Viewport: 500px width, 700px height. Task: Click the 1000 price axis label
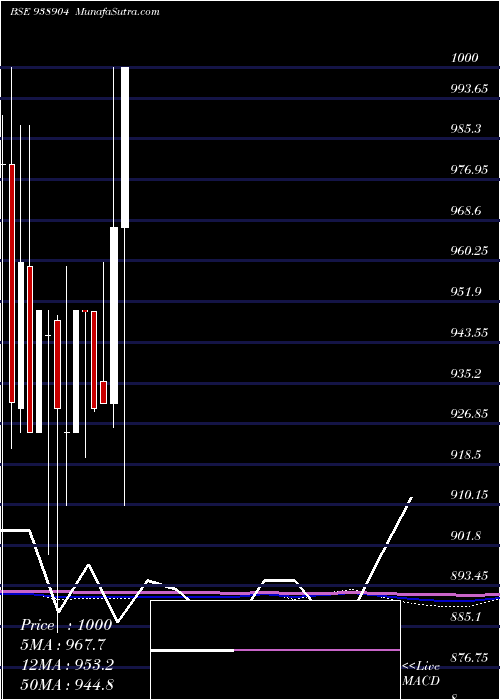click(465, 58)
